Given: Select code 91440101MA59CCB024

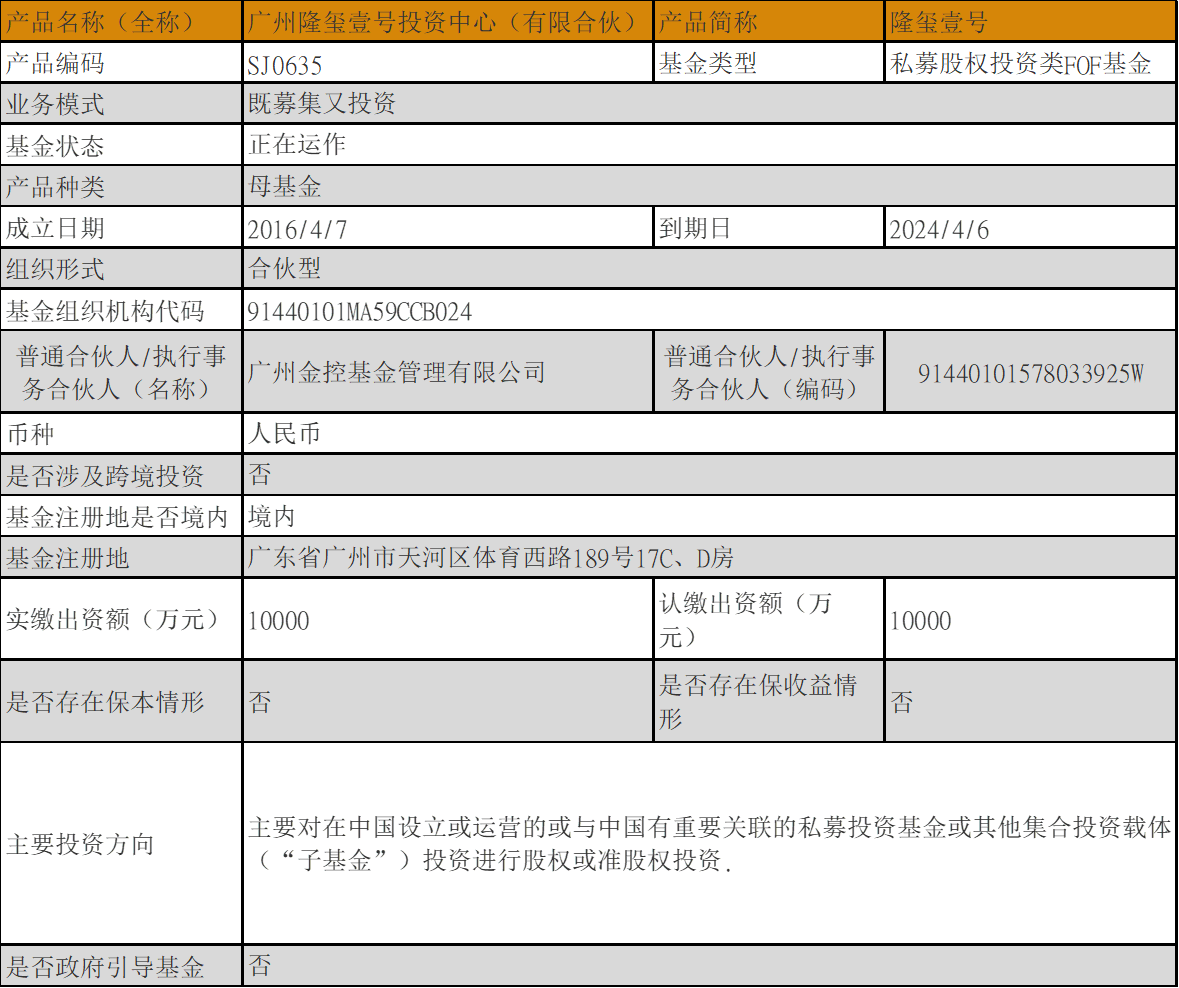Looking at the screenshot, I should click(x=360, y=312).
